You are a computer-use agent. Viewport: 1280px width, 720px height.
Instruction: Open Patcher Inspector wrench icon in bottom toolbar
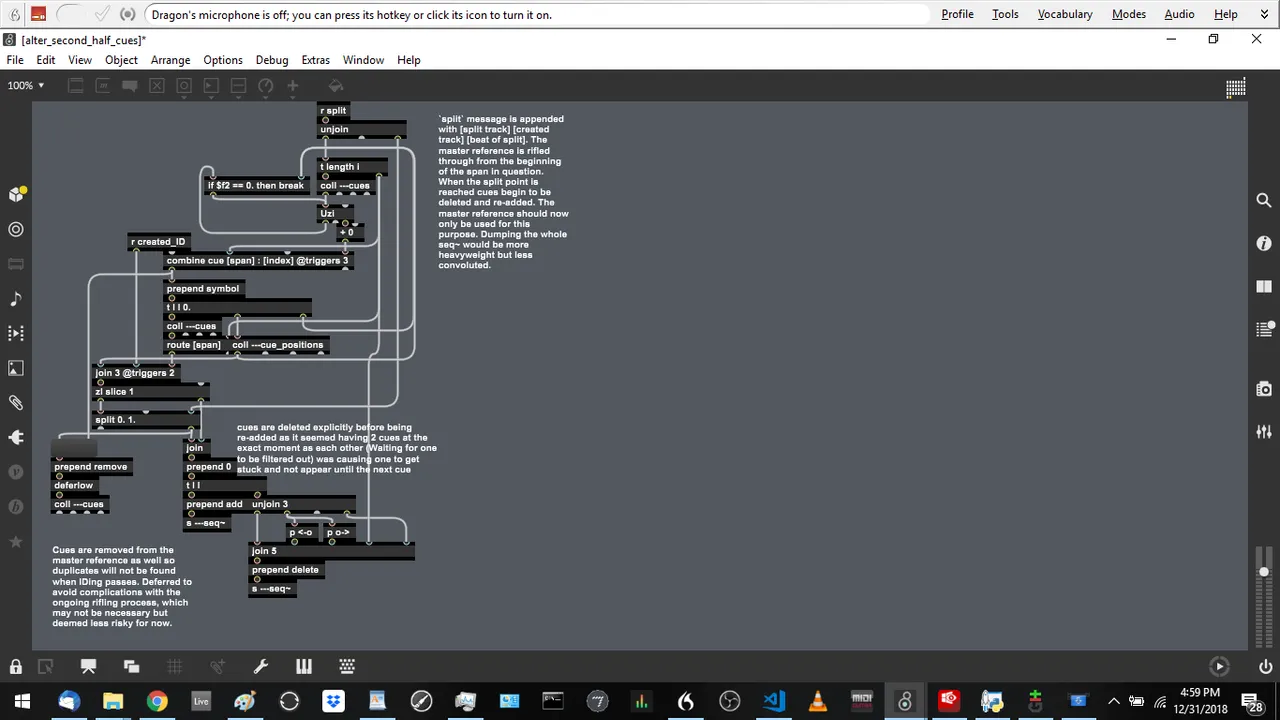(x=261, y=667)
